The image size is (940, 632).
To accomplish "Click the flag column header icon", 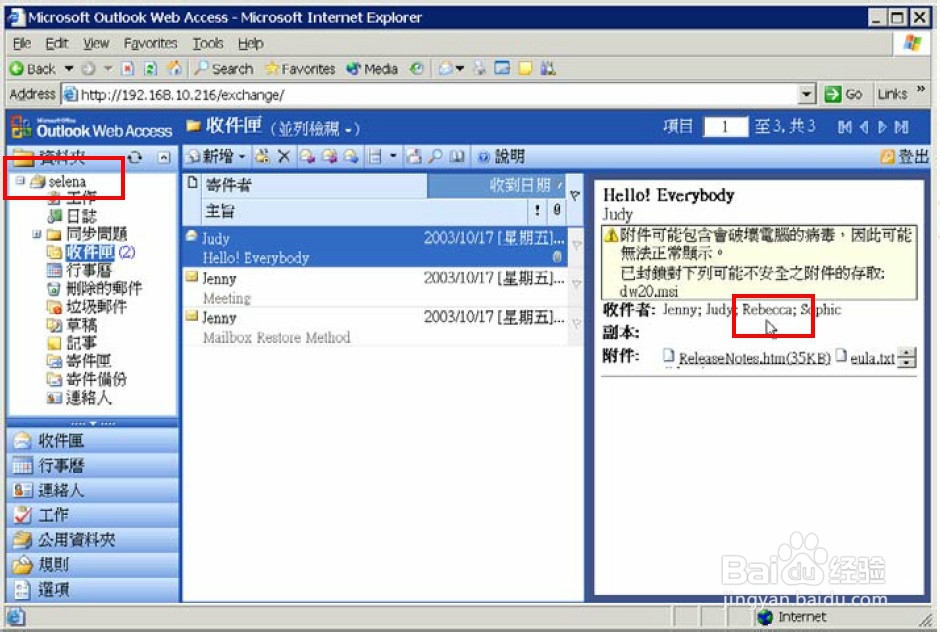I will [x=575, y=195].
